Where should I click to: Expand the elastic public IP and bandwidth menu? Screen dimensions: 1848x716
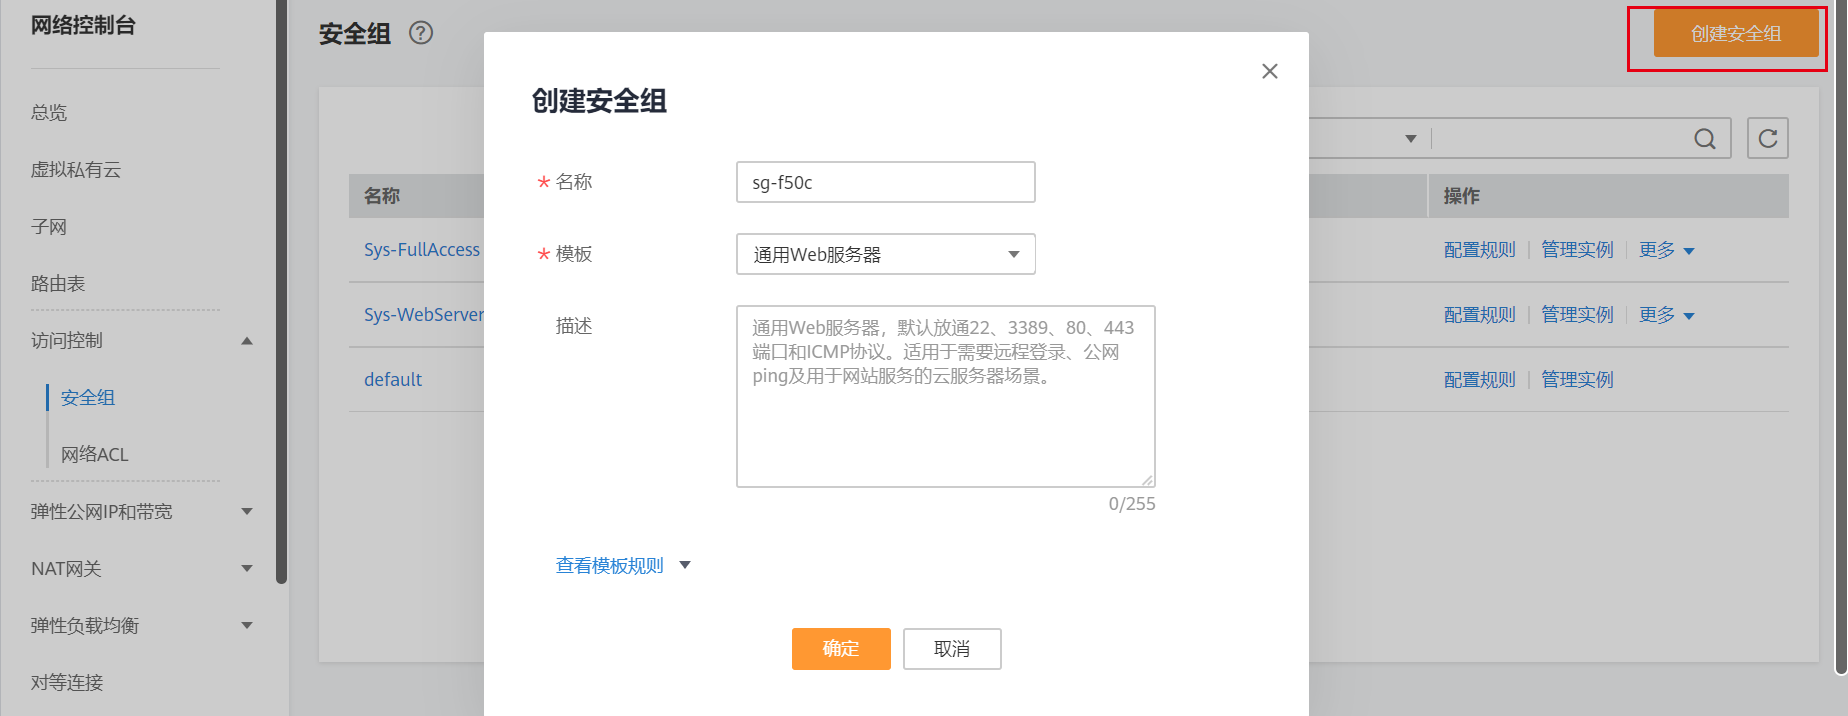[247, 512]
